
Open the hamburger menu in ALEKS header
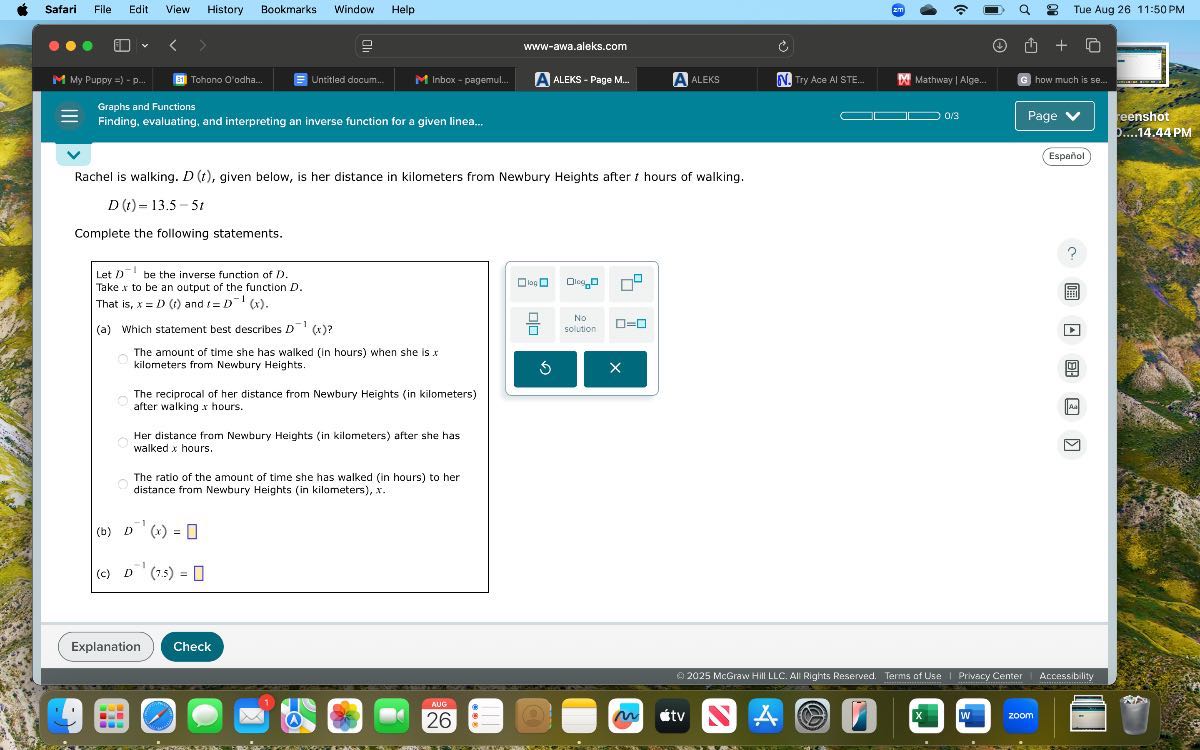click(x=69, y=116)
